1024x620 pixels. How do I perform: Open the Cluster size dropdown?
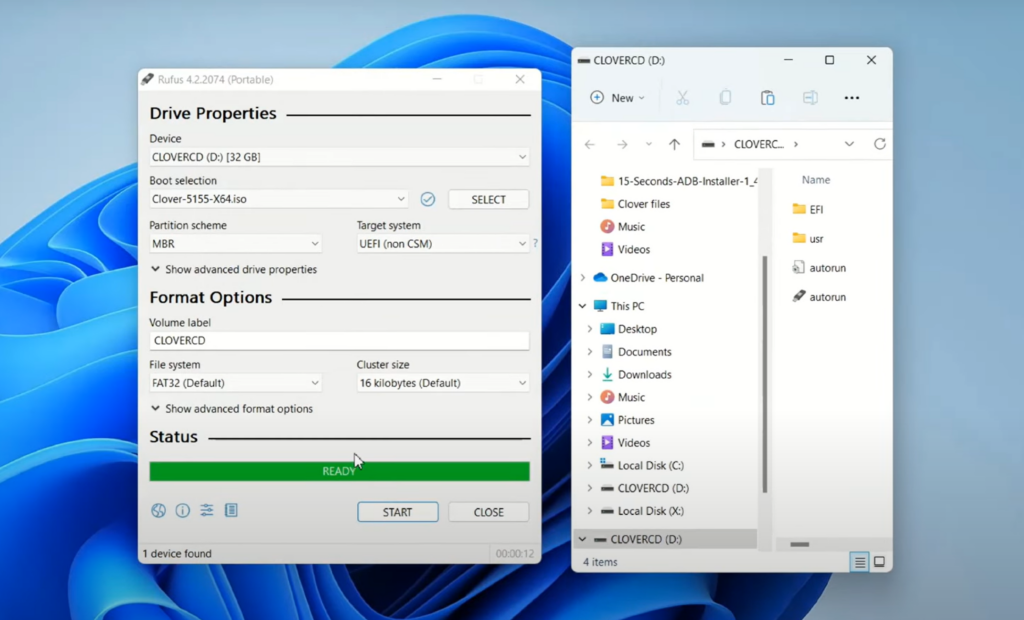pyautogui.click(x=443, y=383)
